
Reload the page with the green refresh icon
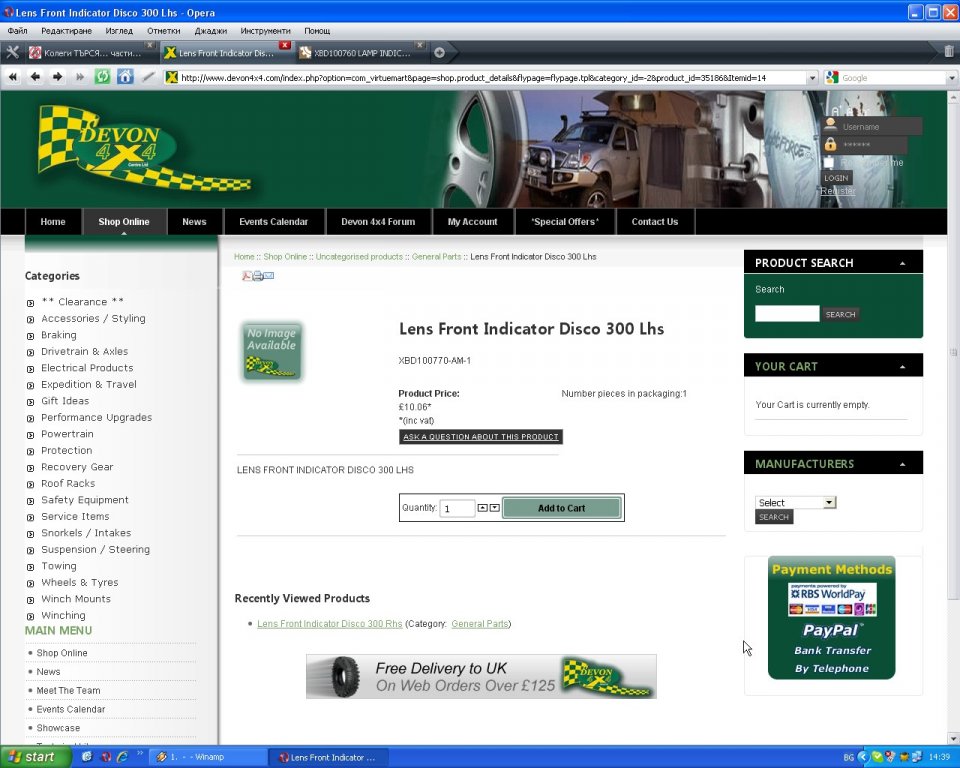[x=102, y=77]
